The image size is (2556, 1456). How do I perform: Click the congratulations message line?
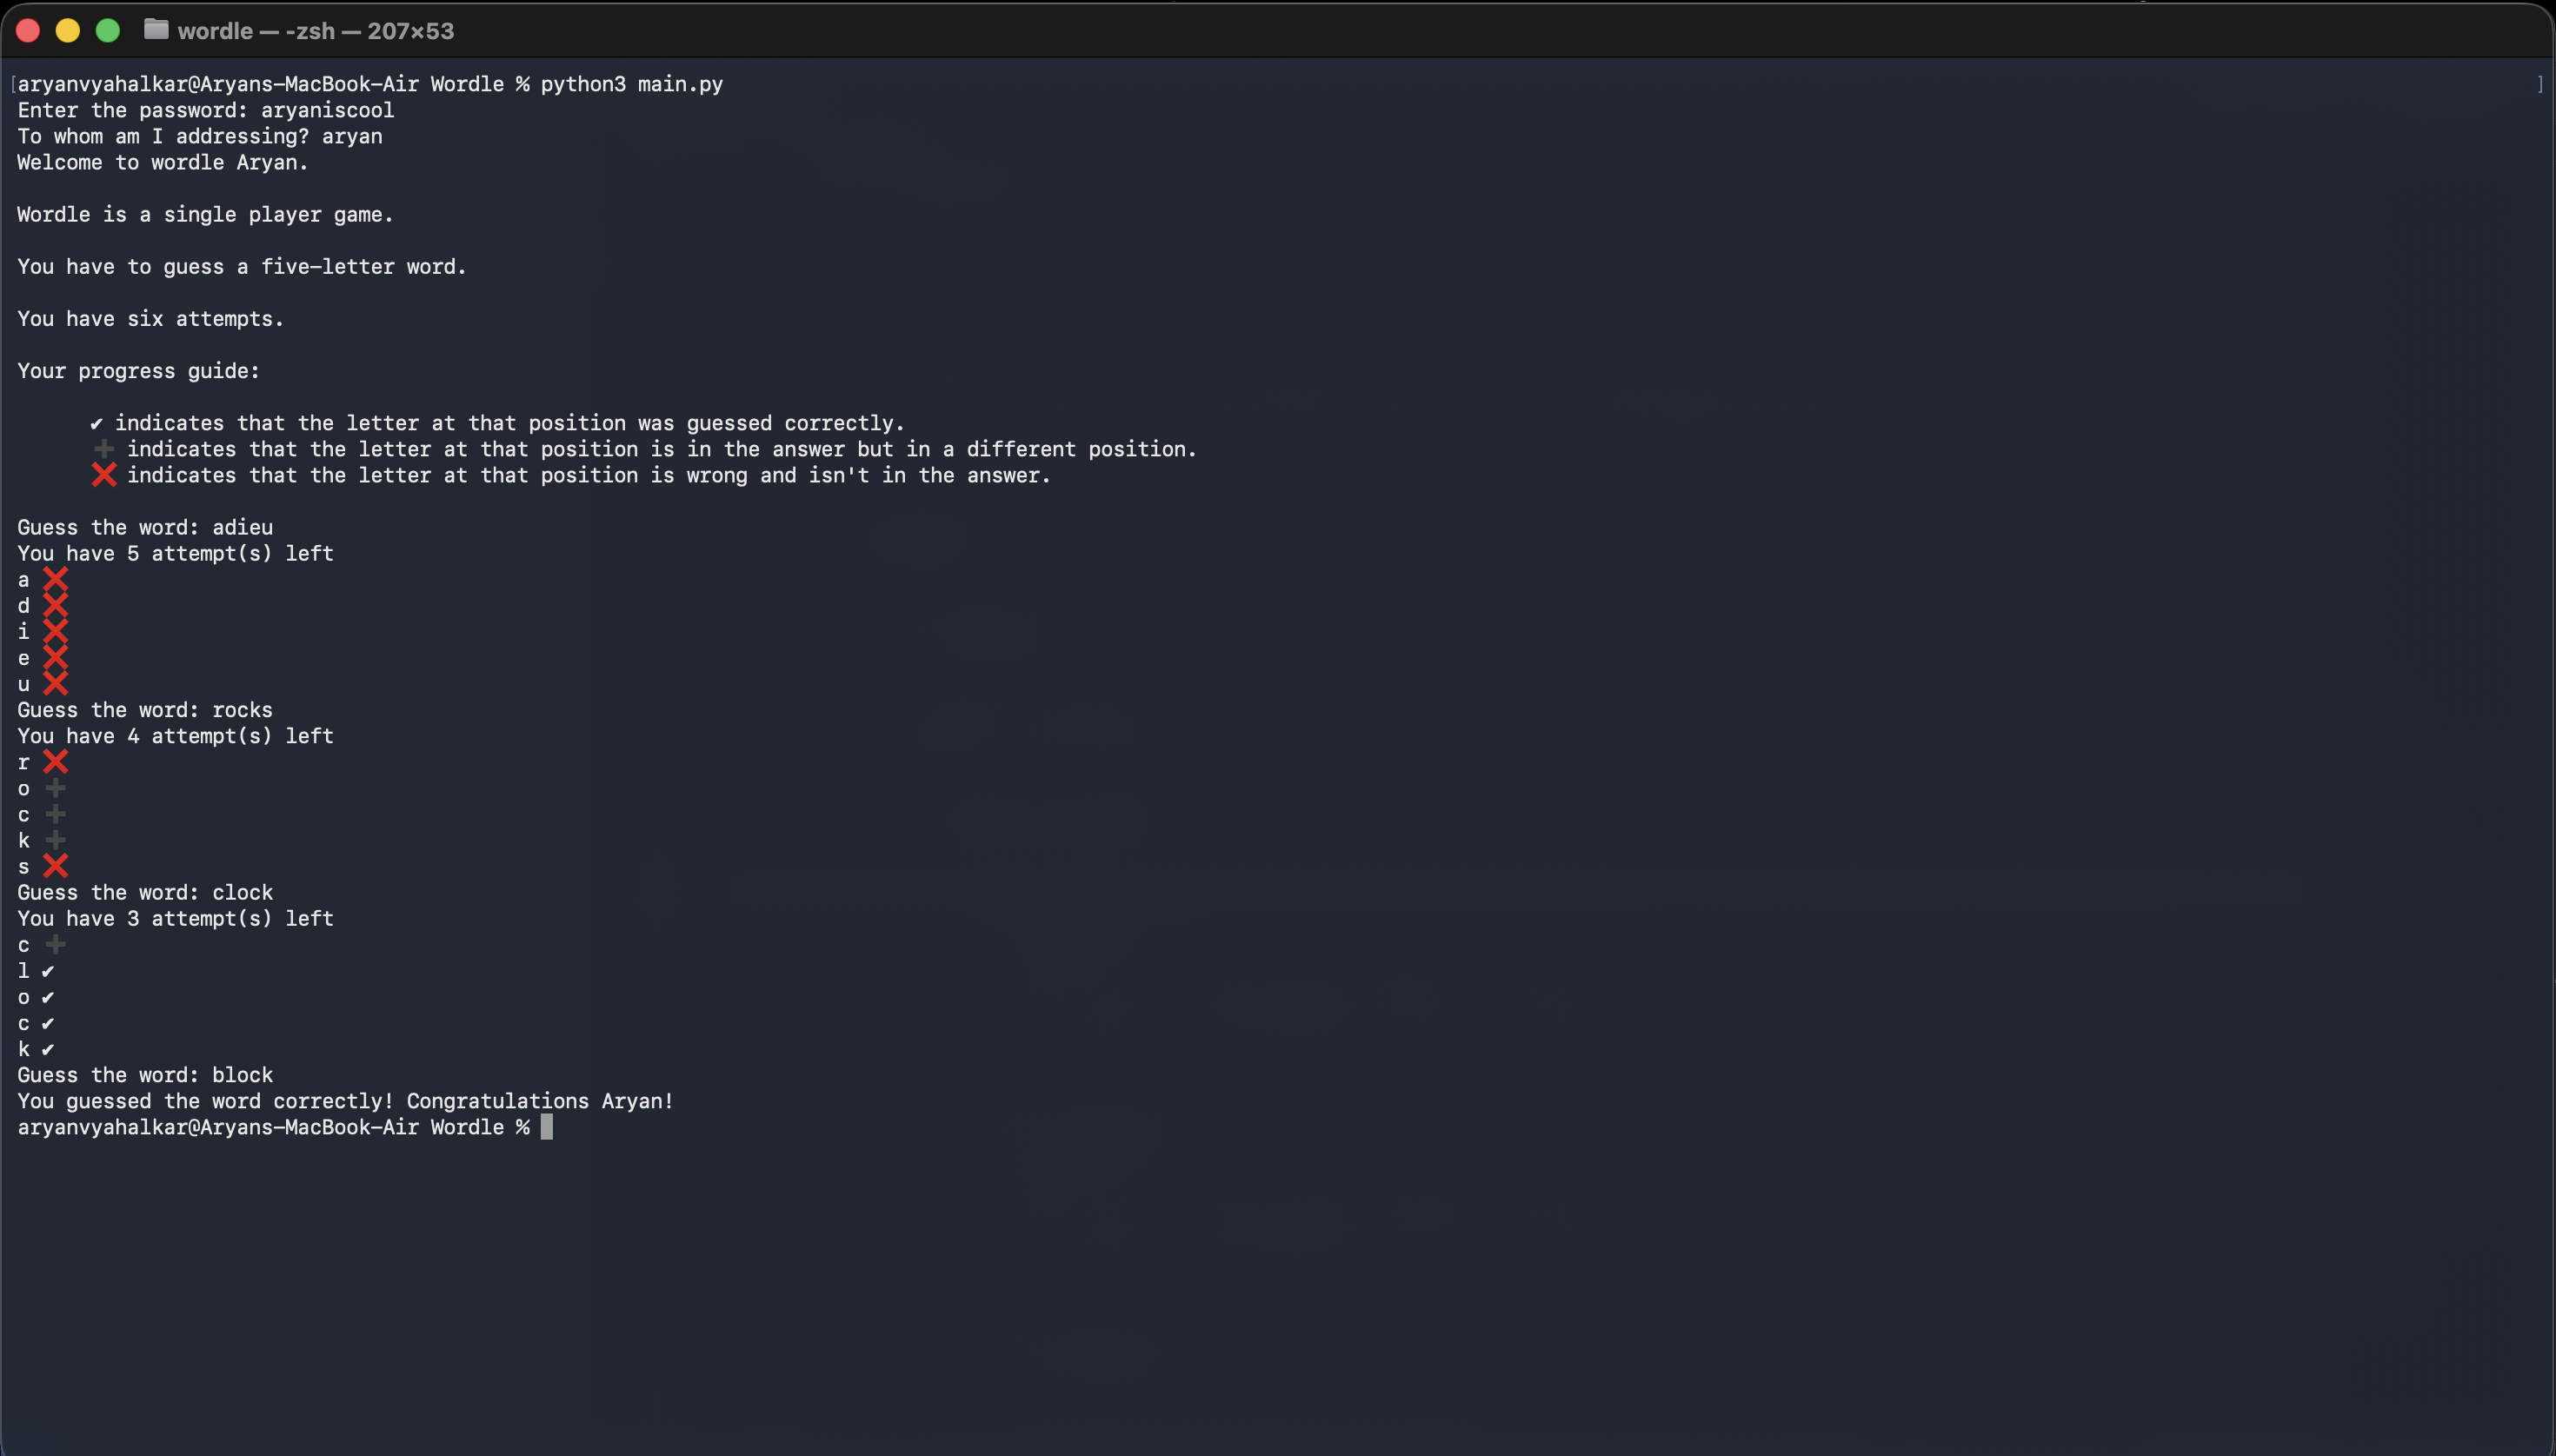click(345, 1101)
